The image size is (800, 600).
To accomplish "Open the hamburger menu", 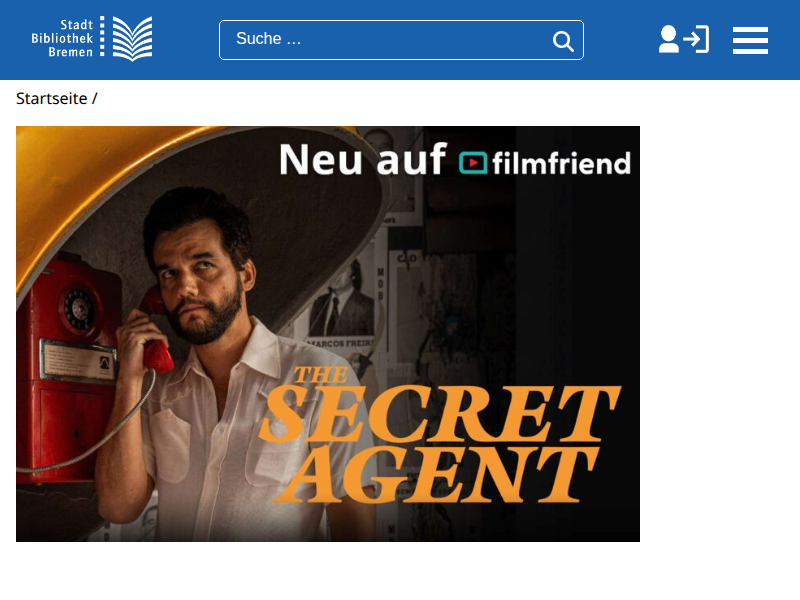I will (x=750, y=40).
